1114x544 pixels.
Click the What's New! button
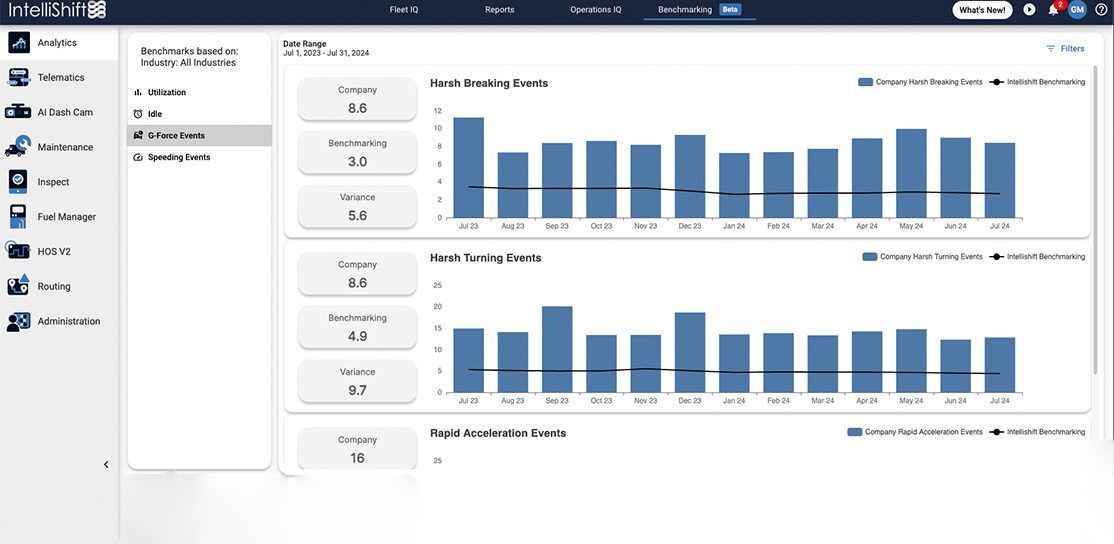tap(982, 10)
